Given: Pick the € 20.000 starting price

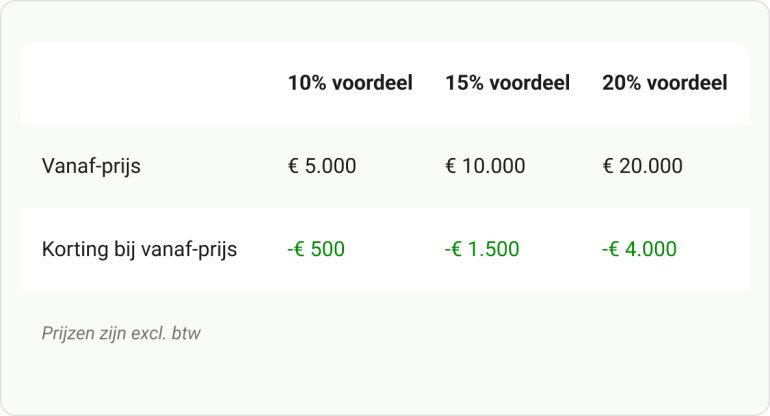Looking at the screenshot, I should point(642,166).
